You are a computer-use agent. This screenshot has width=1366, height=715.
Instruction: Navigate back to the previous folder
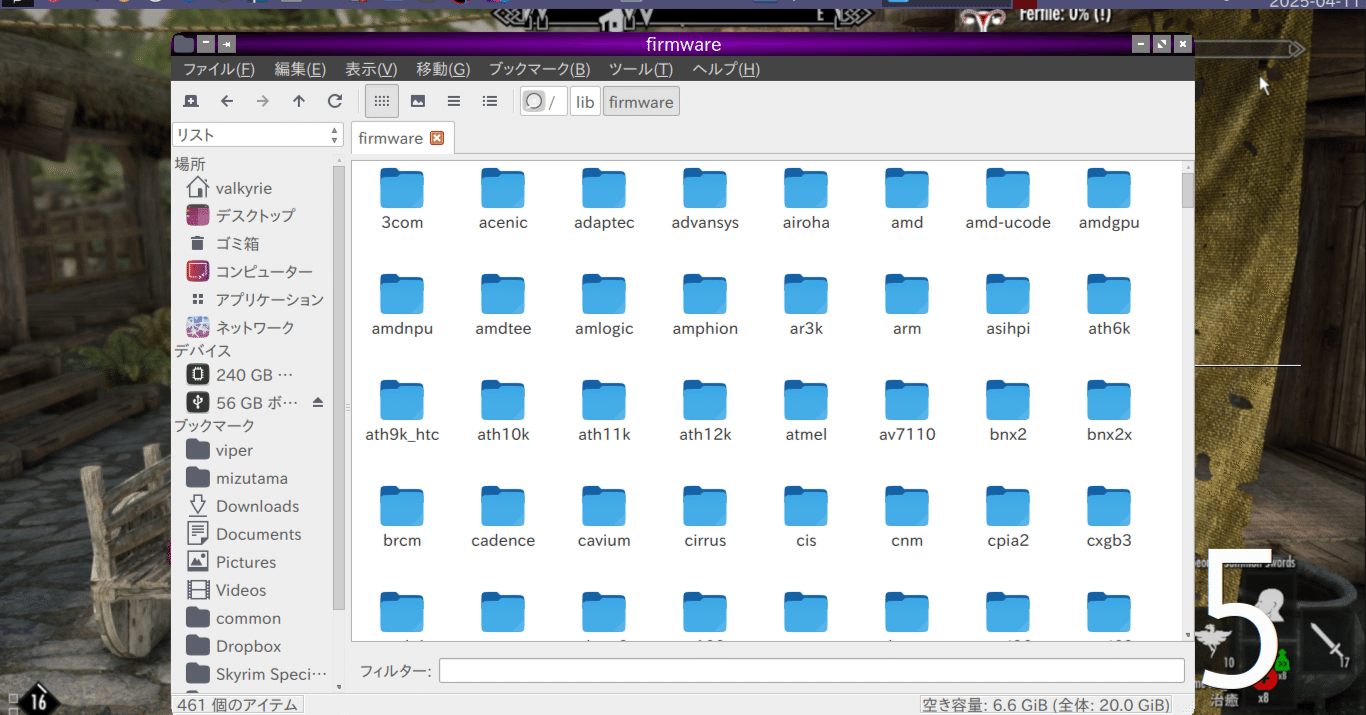tap(227, 101)
